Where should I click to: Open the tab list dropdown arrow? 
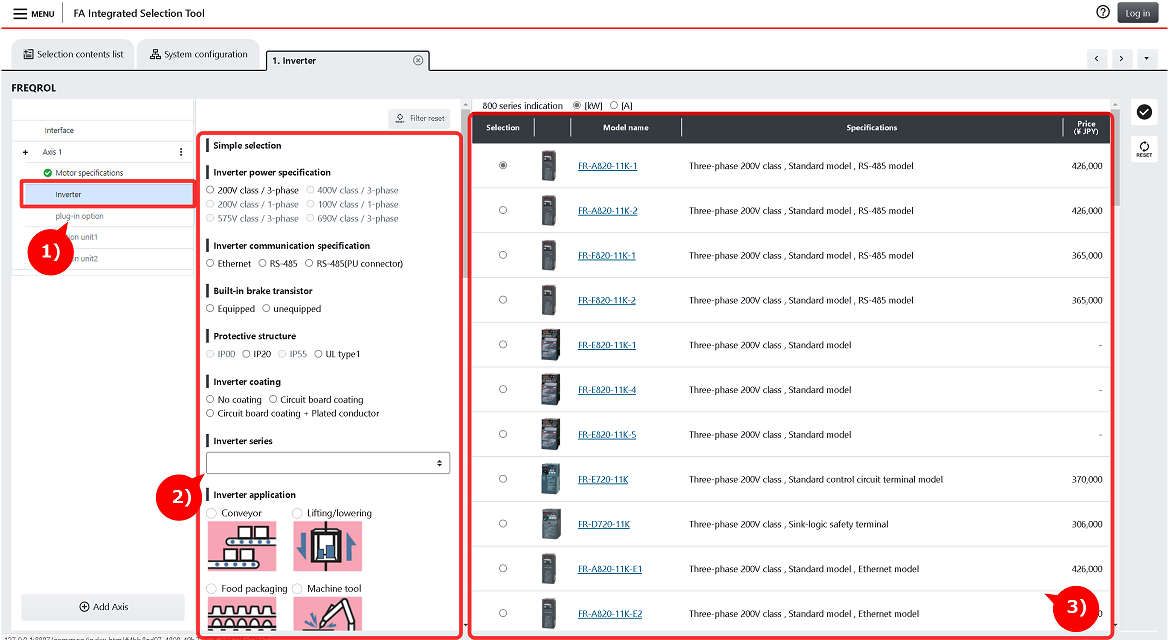tap(1146, 58)
